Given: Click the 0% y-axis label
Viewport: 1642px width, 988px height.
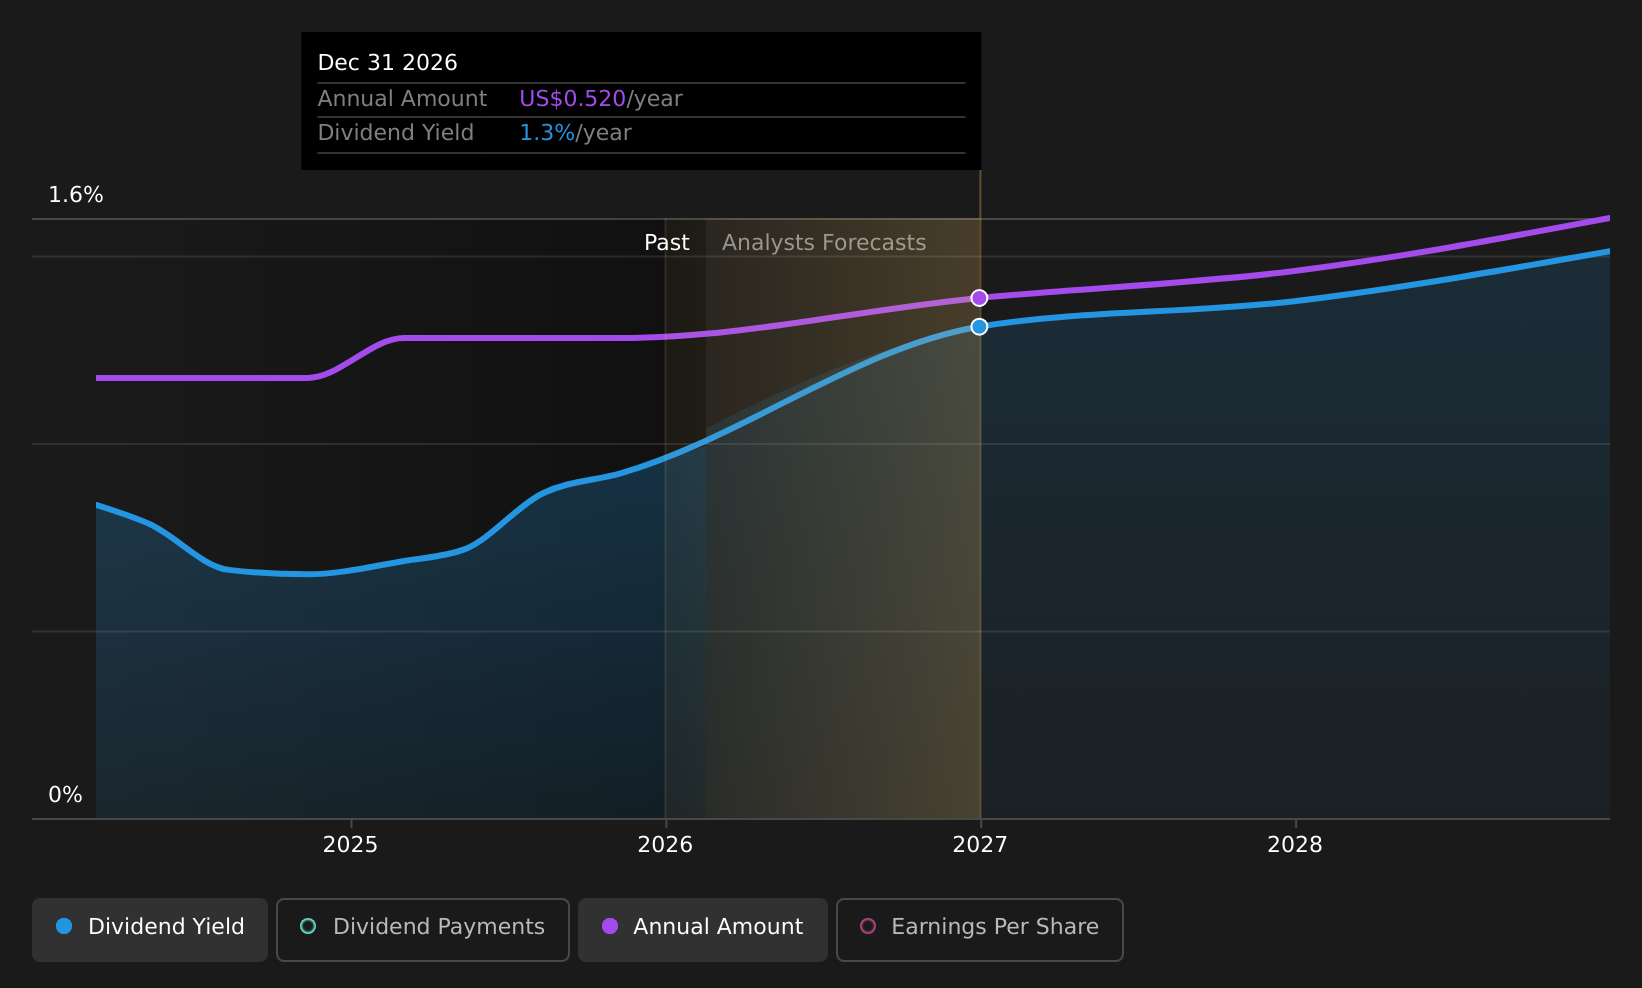Looking at the screenshot, I should click(x=65, y=795).
